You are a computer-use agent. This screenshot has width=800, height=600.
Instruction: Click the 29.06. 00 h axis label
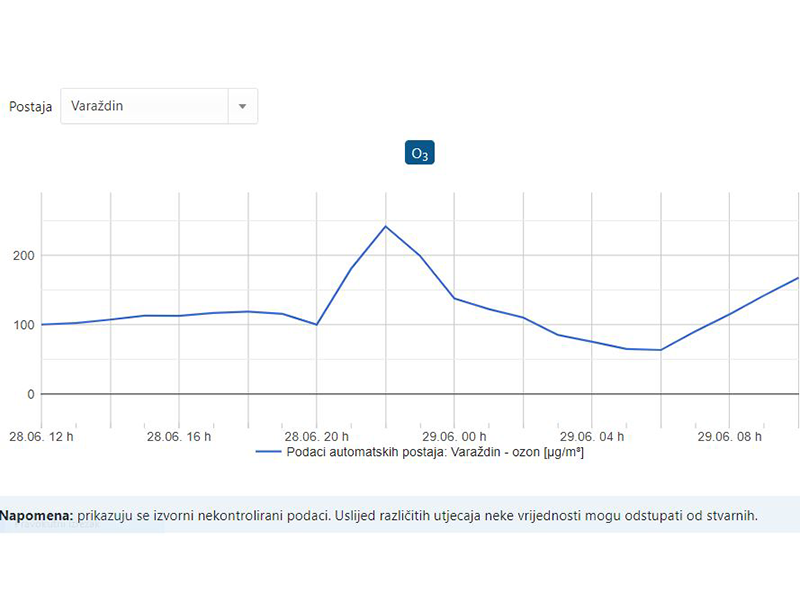pos(454,437)
